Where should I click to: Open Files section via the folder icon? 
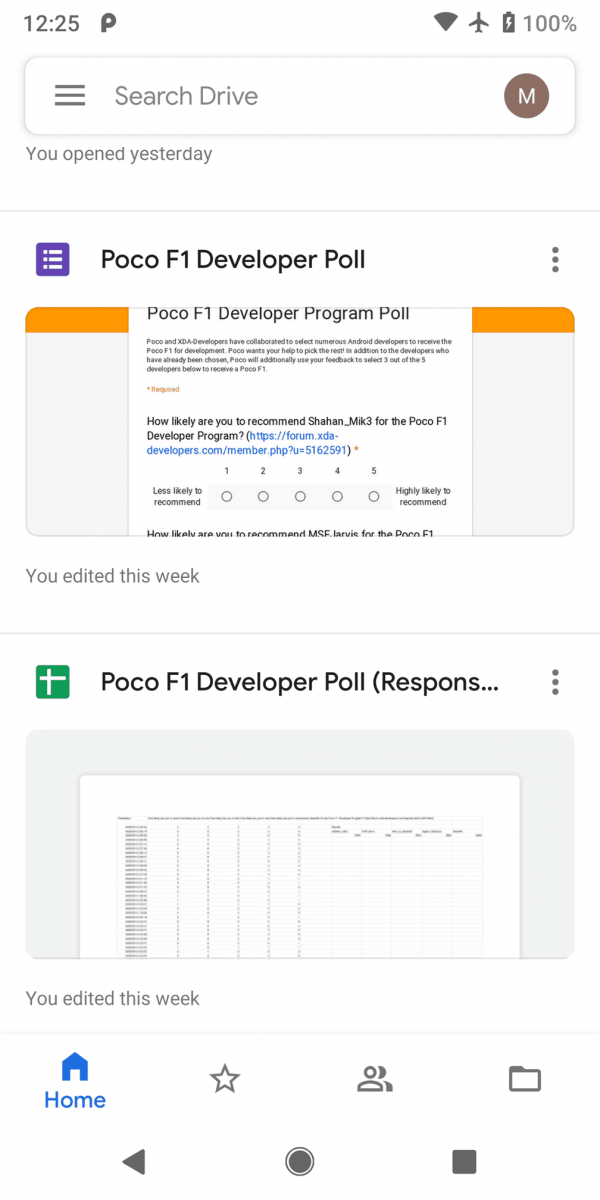click(x=524, y=1078)
